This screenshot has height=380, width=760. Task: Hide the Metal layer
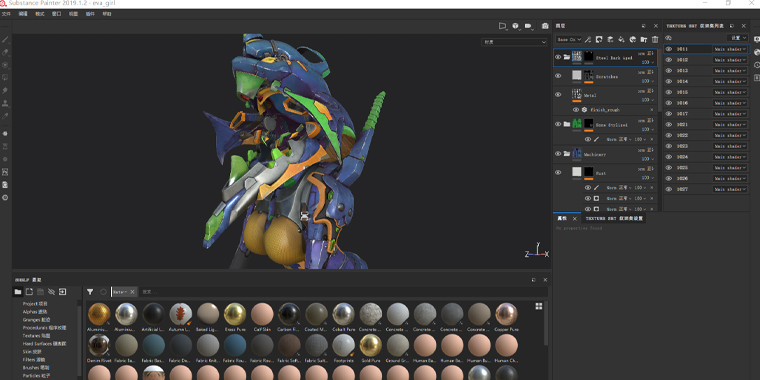[x=558, y=95]
